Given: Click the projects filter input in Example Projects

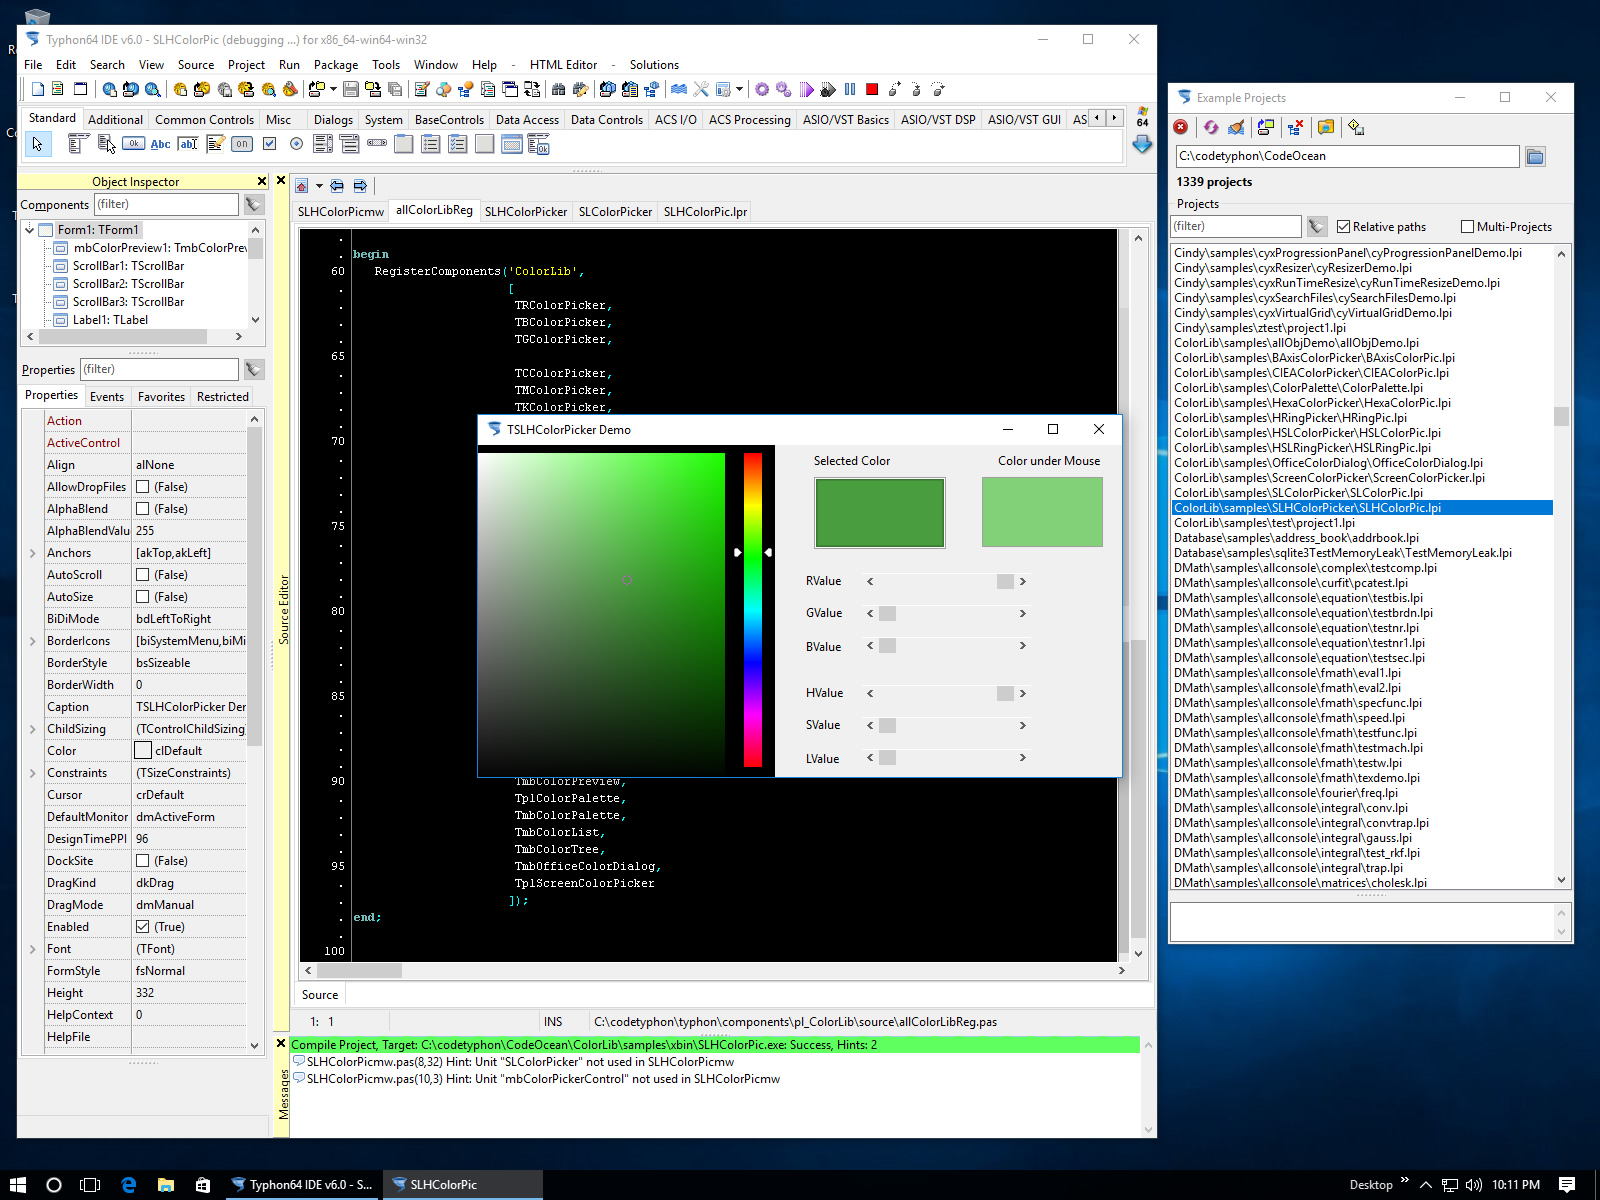Looking at the screenshot, I should tap(1237, 227).
